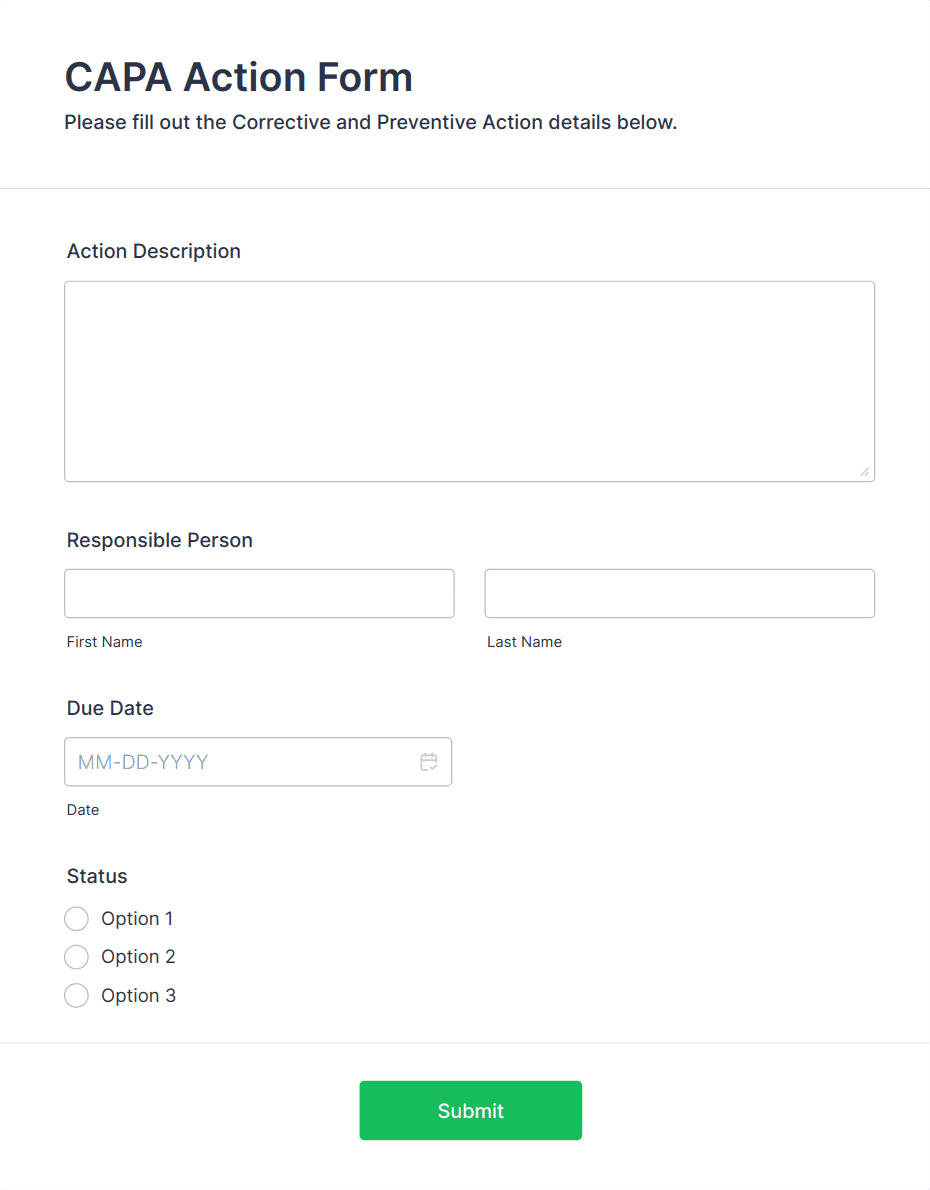The width and height of the screenshot is (930, 1190).
Task: Grab the Action Description resize handle
Action: [x=864, y=471]
